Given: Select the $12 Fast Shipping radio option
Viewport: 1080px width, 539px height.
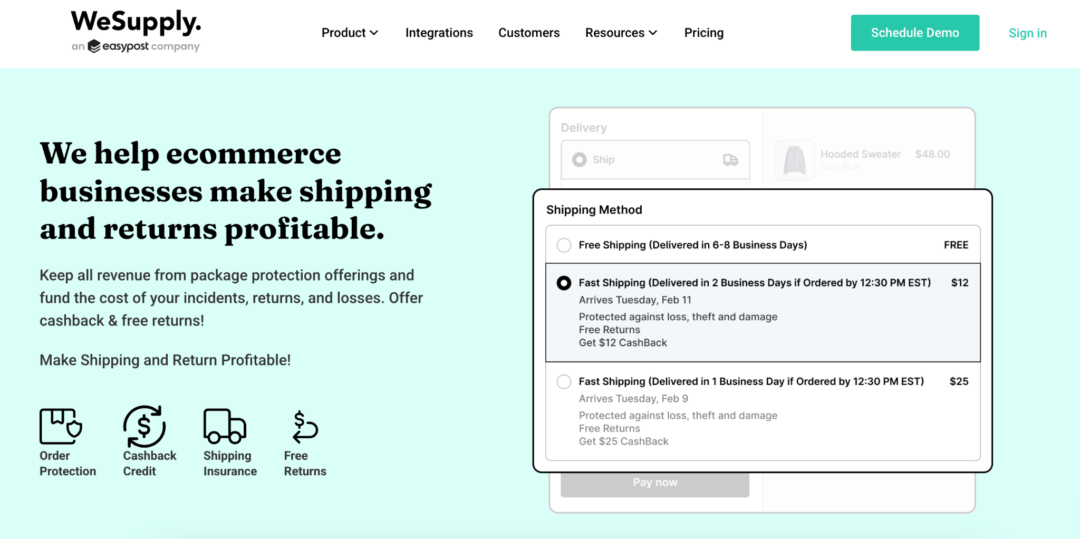Looking at the screenshot, I should click(x=564, y=283).
